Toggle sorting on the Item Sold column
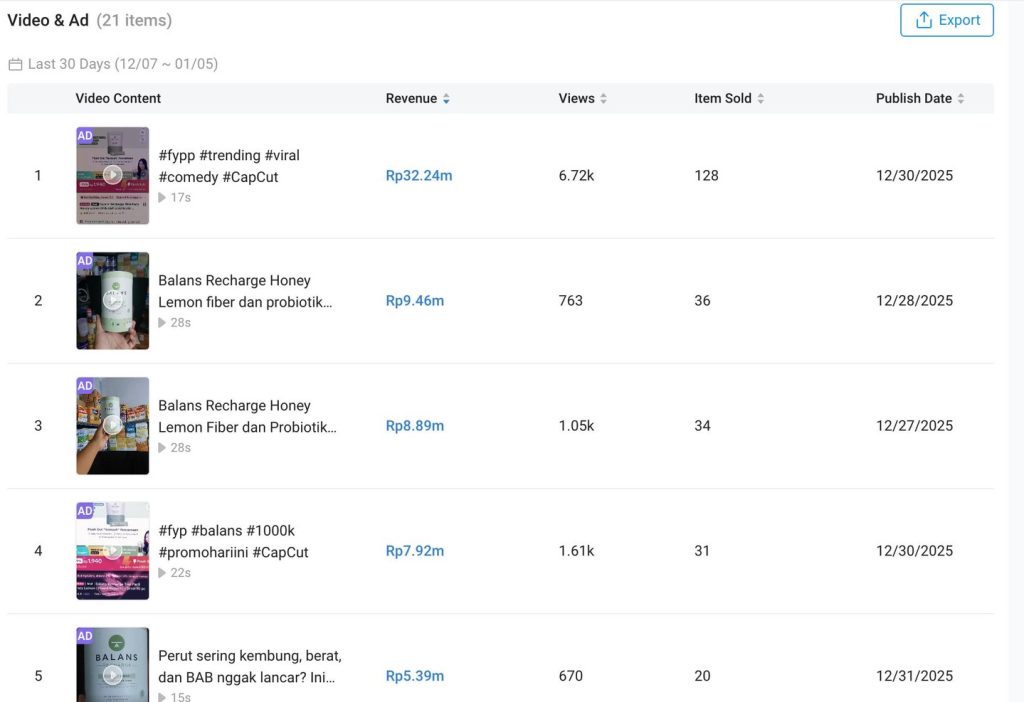1024x702 pixels. tap(760, 98)
